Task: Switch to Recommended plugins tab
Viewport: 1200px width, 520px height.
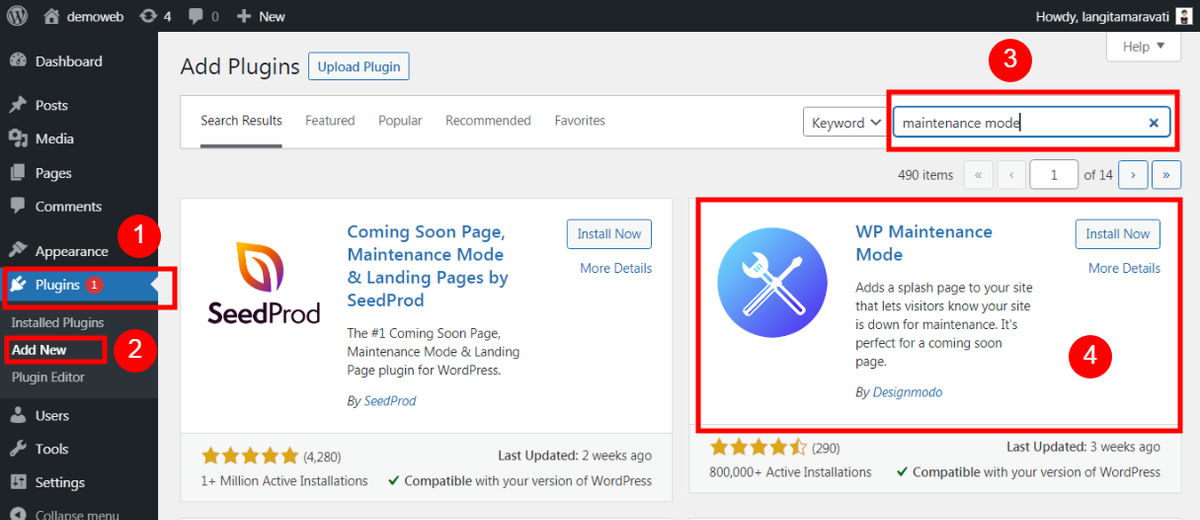Action: (488, 121)
